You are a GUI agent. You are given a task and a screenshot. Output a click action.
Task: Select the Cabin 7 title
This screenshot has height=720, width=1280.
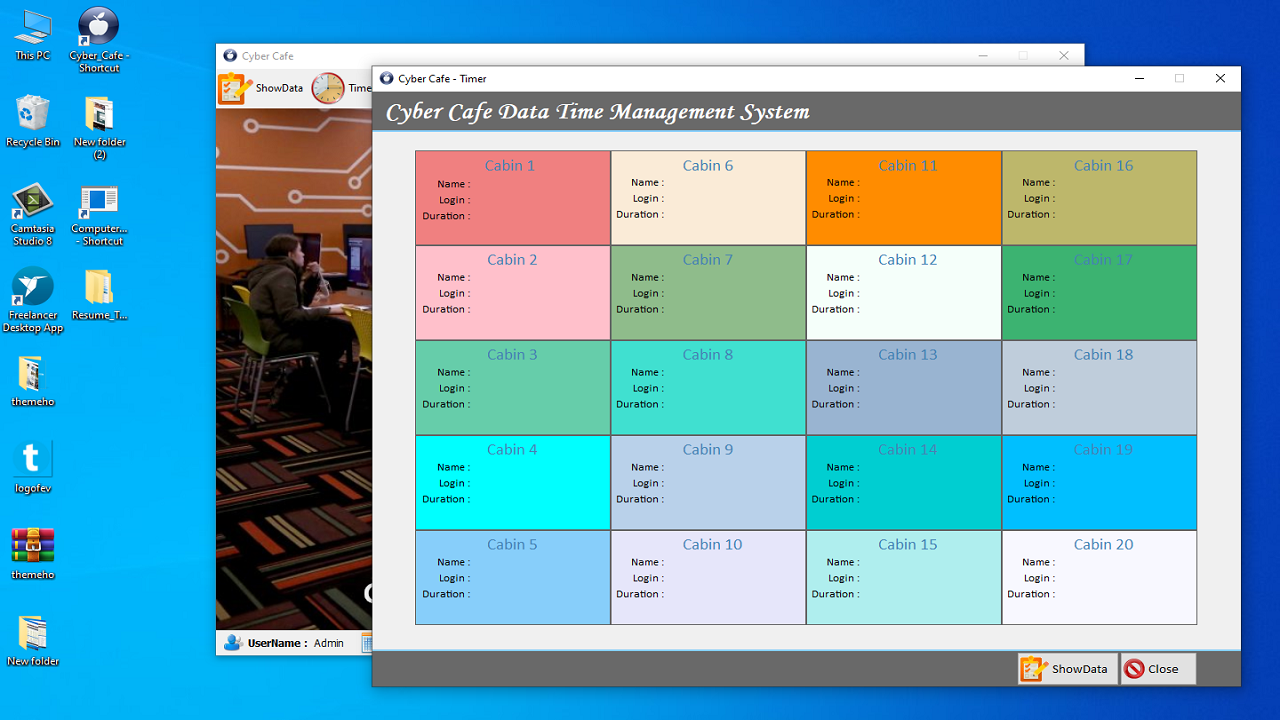(708, 260)
